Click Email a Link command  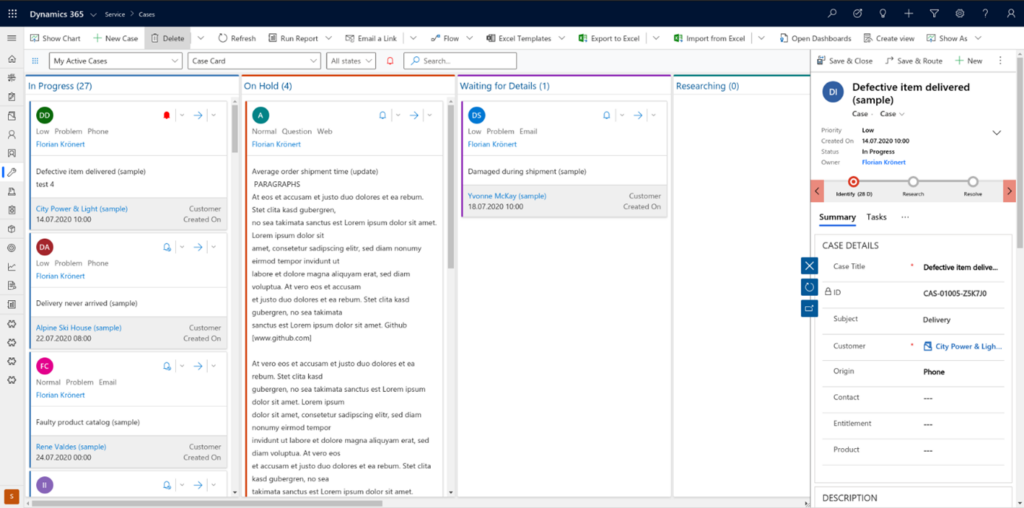point(371,39)
